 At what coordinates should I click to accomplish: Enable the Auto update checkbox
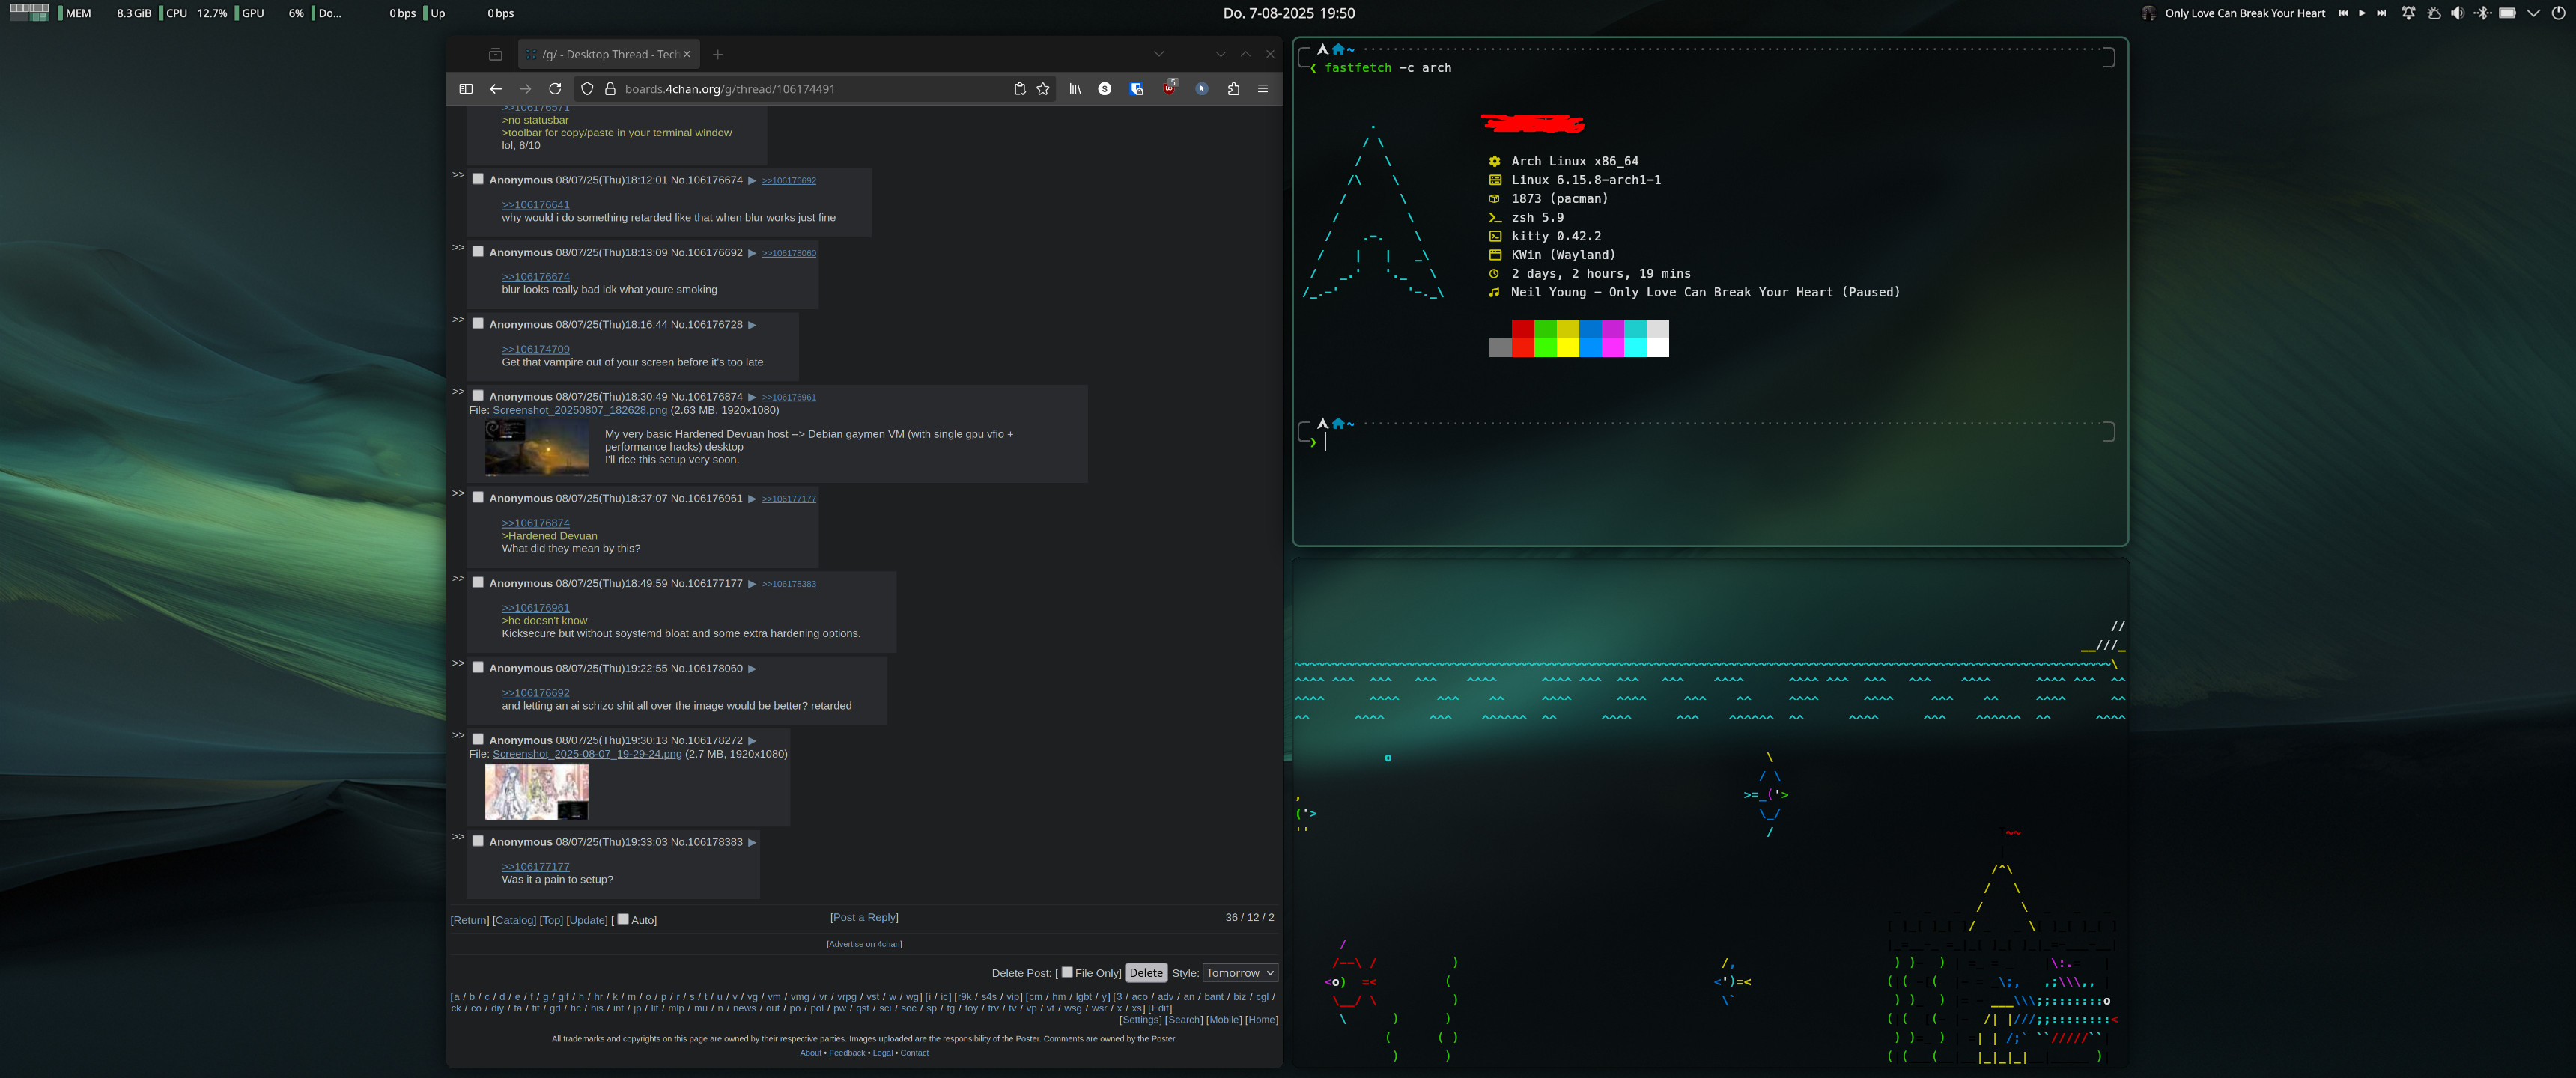[x=623, y=919]
